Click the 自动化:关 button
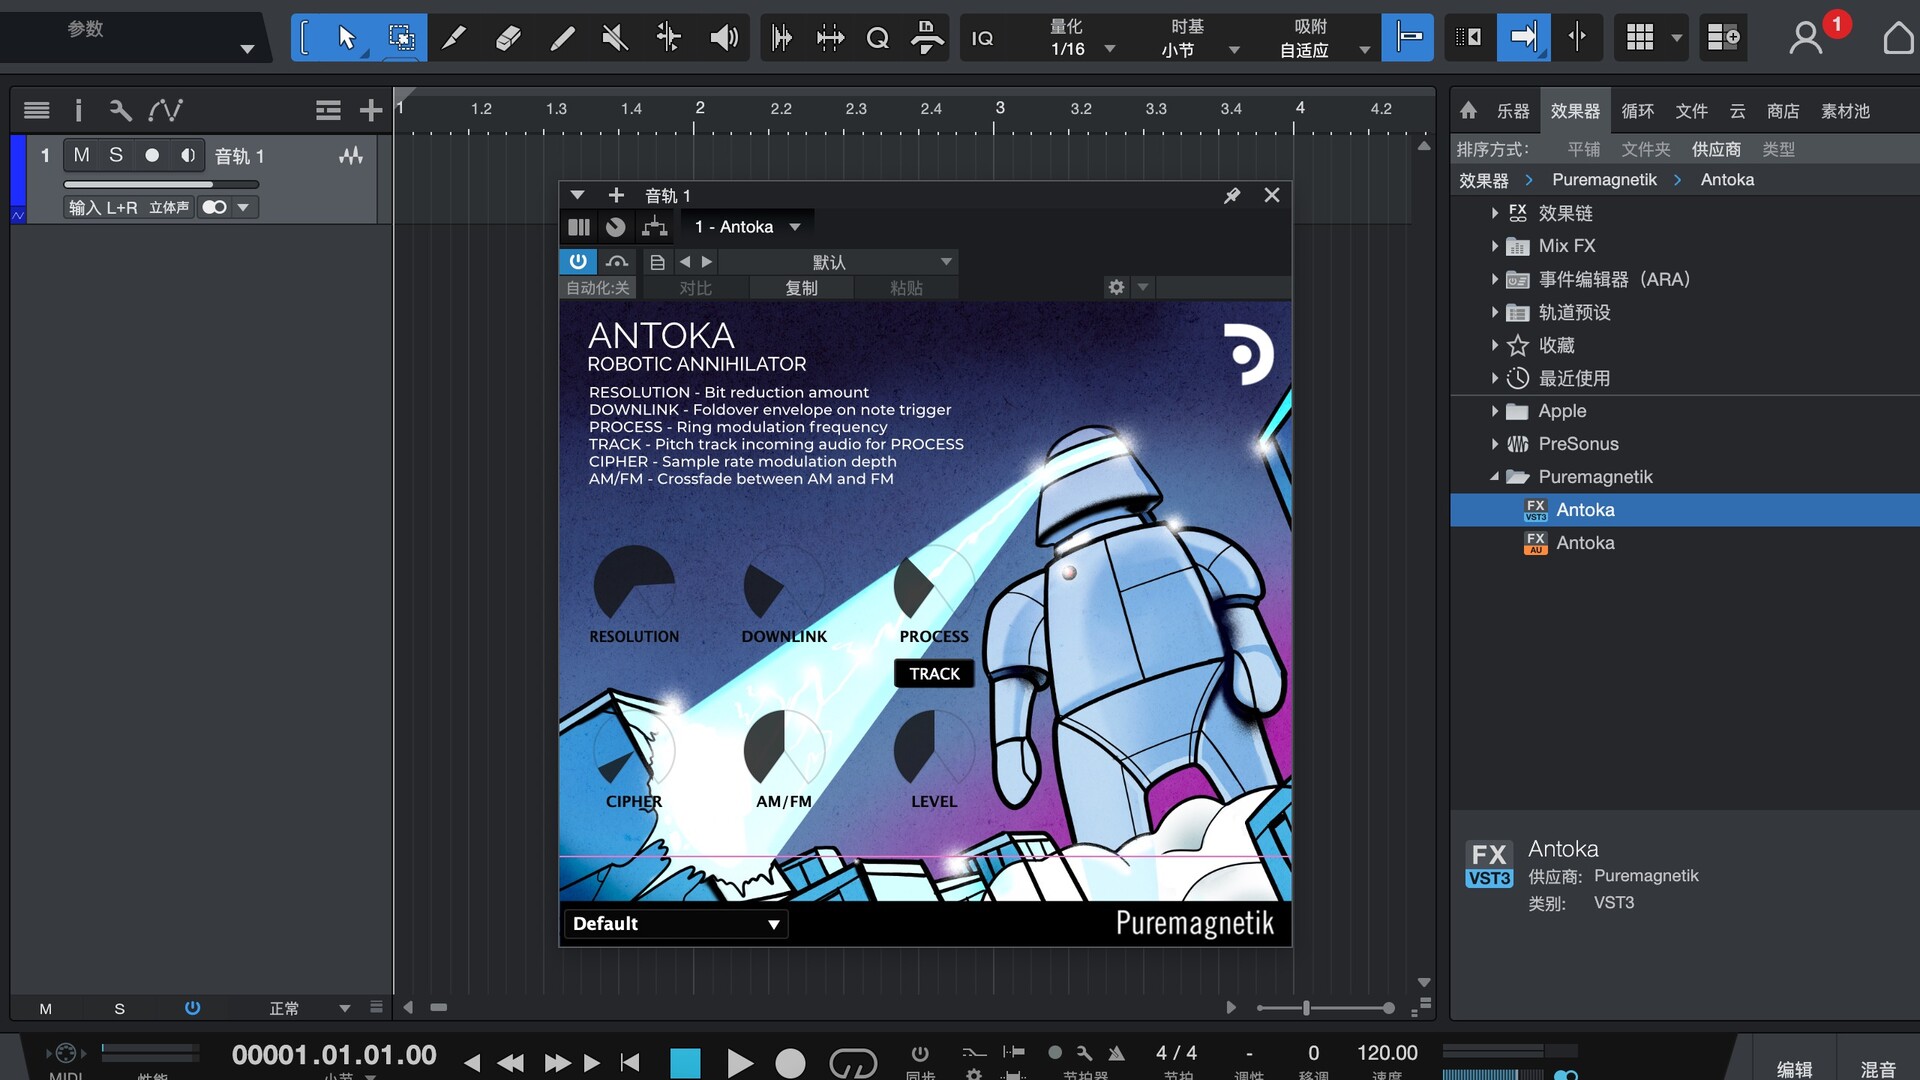This screenshot has width=1920, height=1080. click(597, 288)
